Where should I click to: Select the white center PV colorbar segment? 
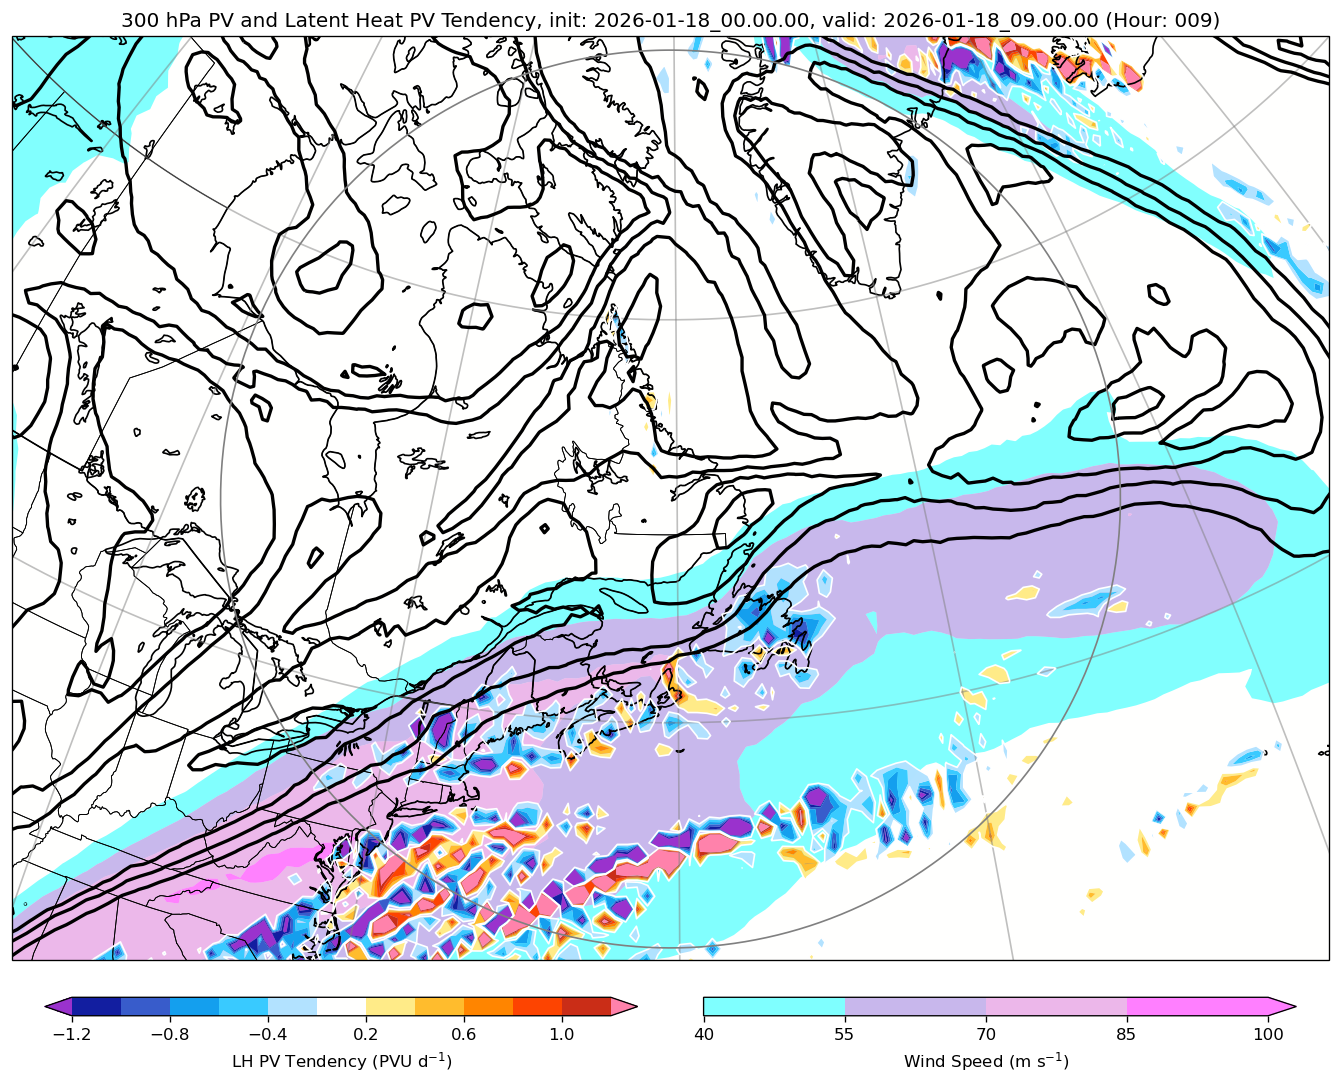coord(341,1006)
